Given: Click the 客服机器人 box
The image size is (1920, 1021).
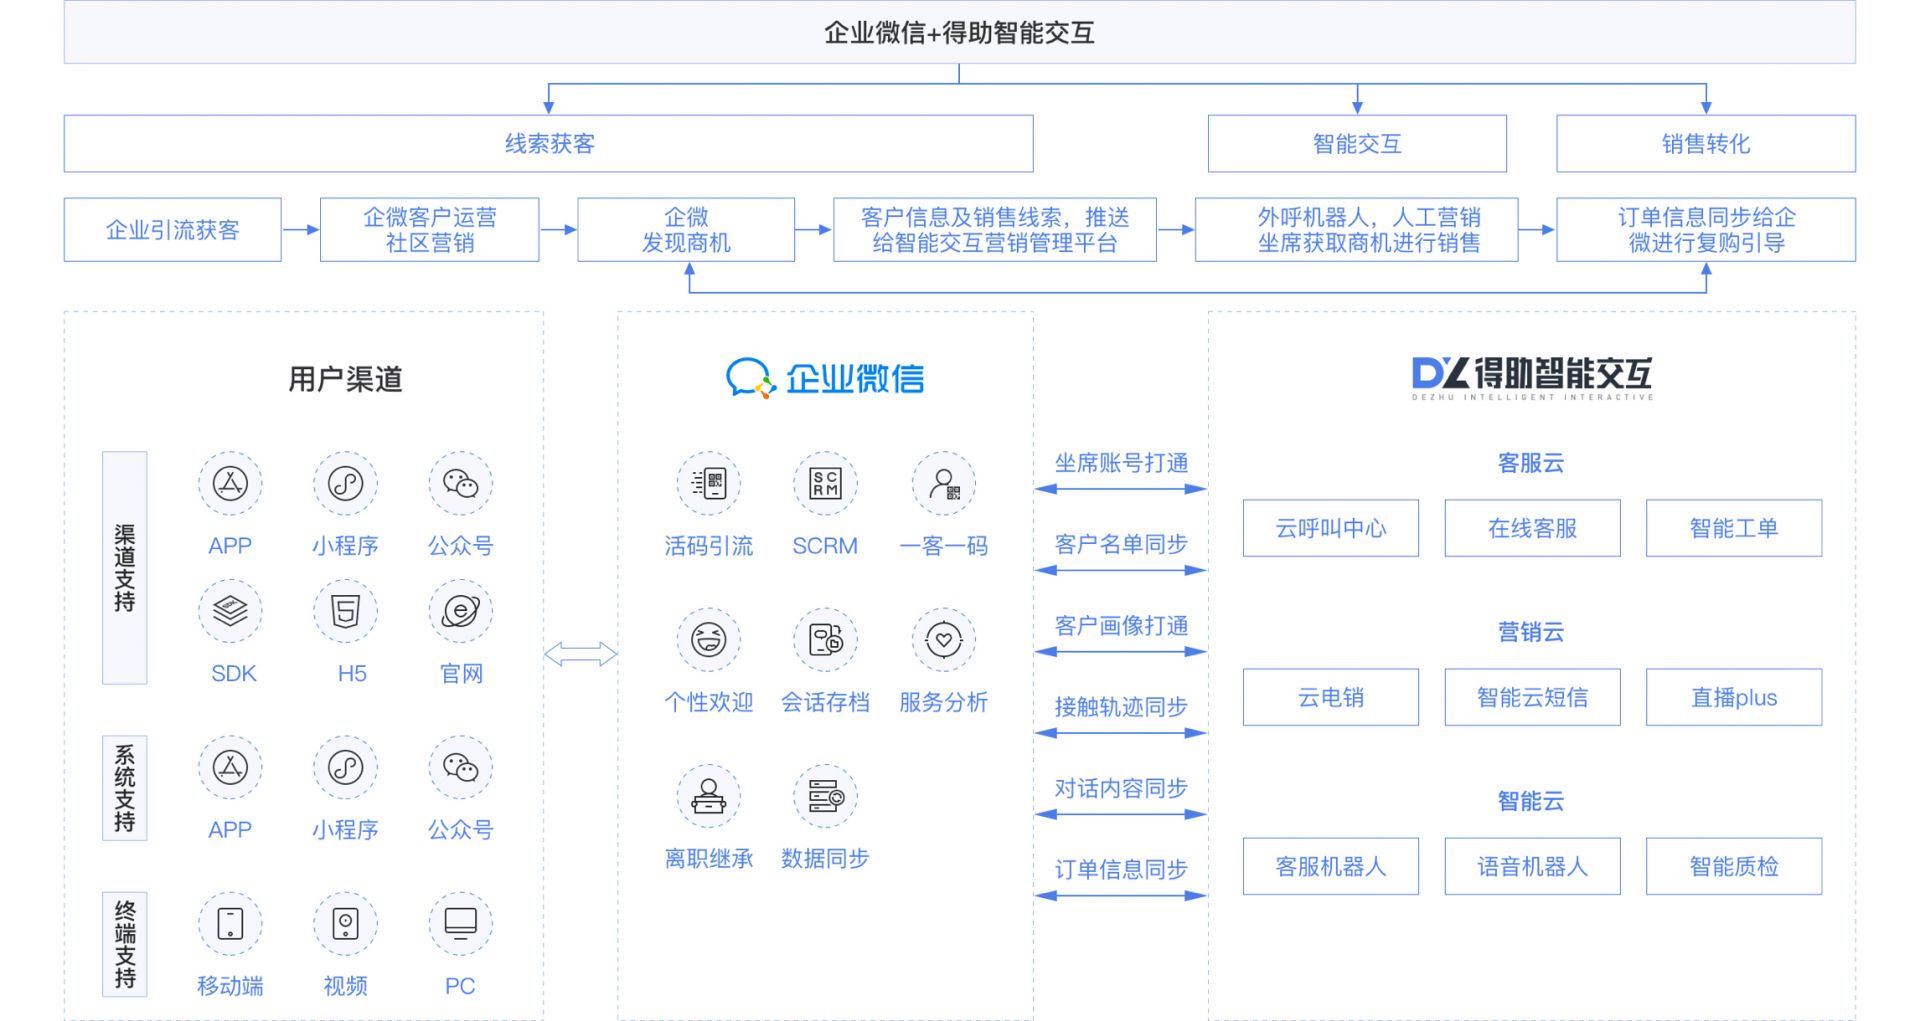Looking at the screenshot, I should click(1331, 866).
